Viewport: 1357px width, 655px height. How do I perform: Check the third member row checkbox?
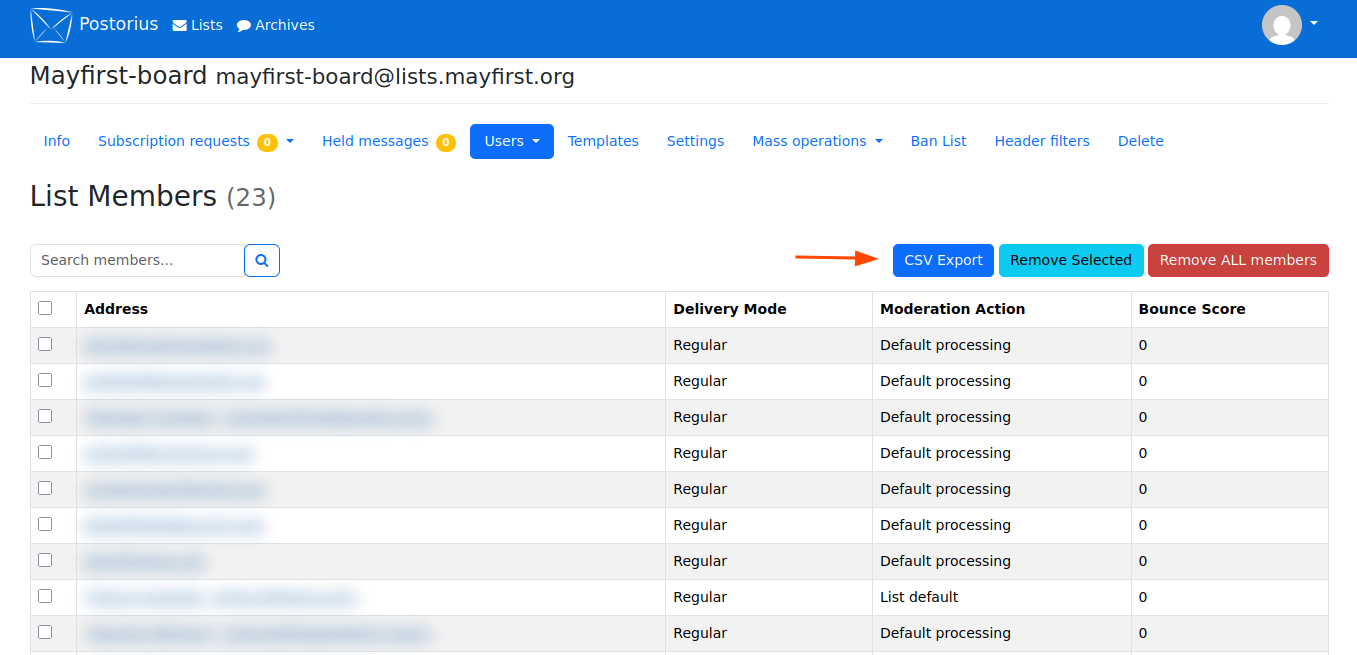click(x=45, y=416)
